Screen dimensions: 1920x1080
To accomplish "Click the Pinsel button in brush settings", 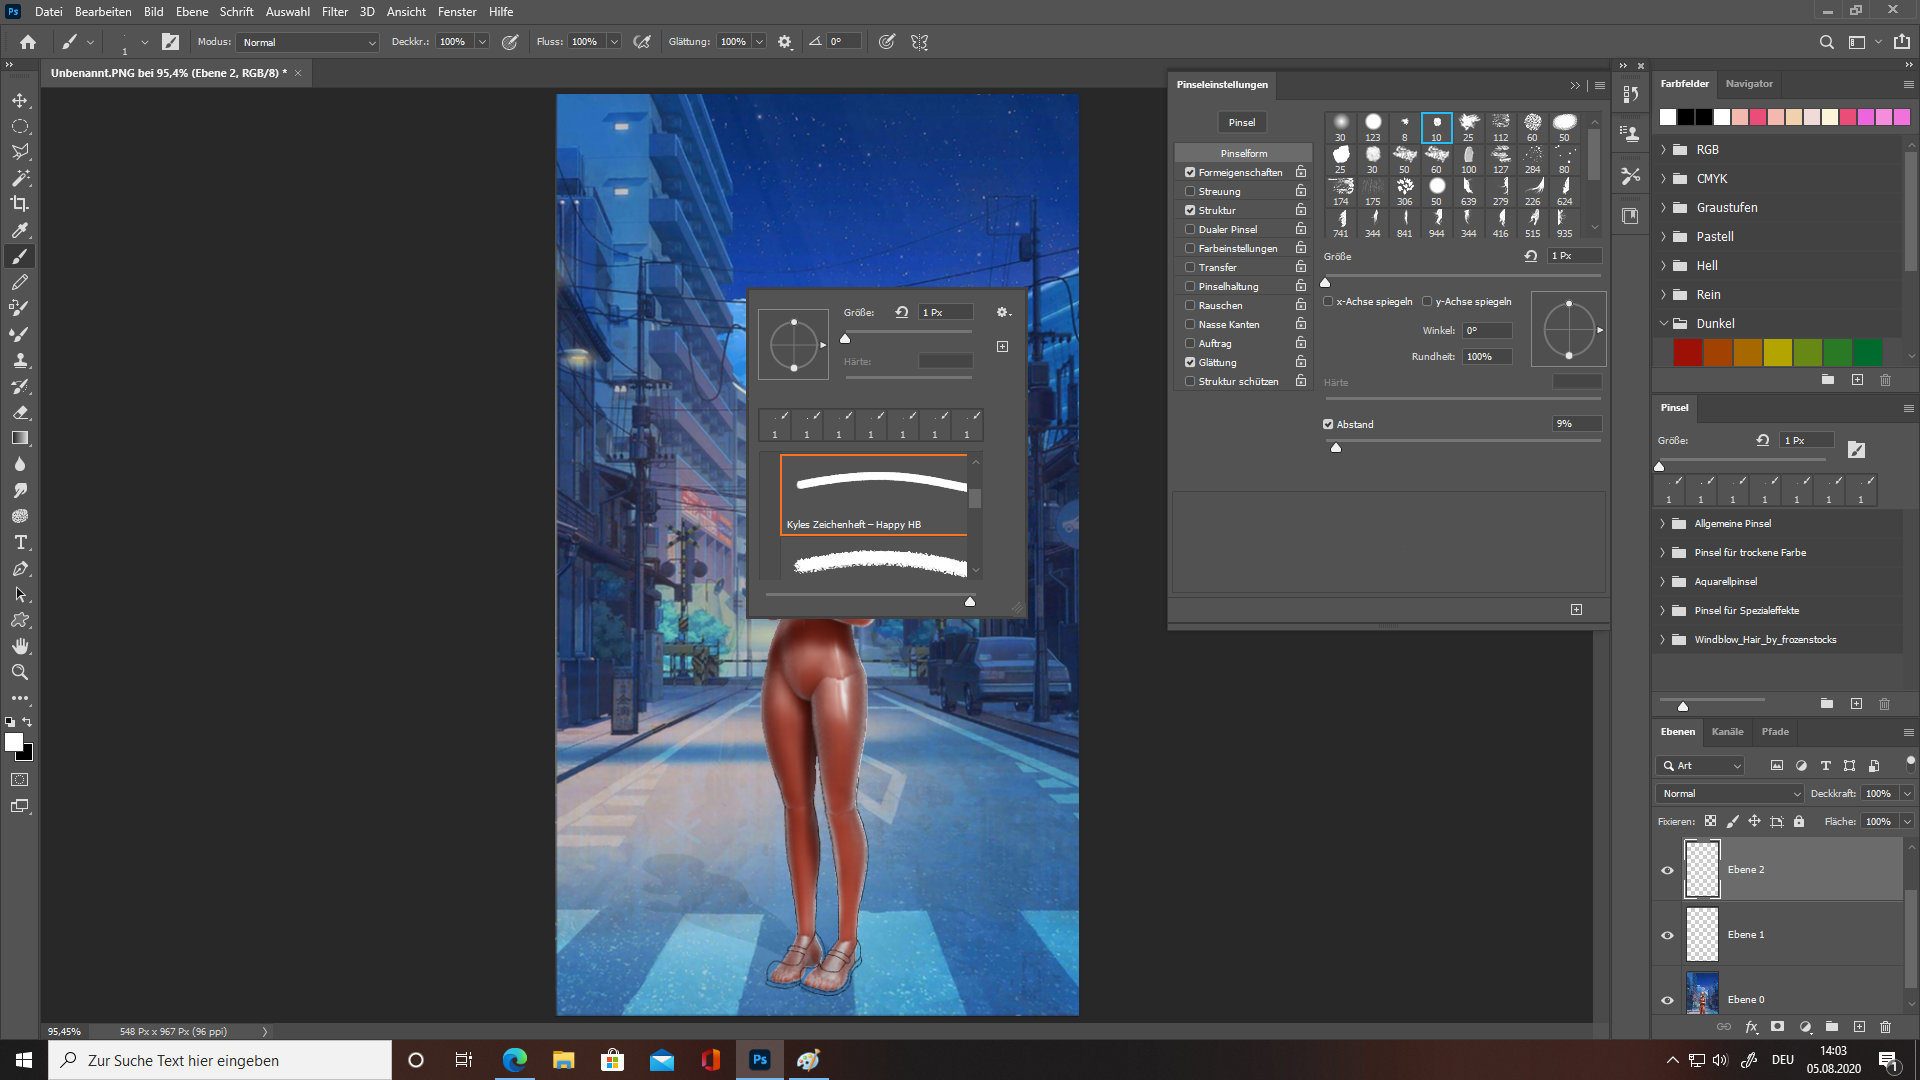I will (x=1242, y=122).
